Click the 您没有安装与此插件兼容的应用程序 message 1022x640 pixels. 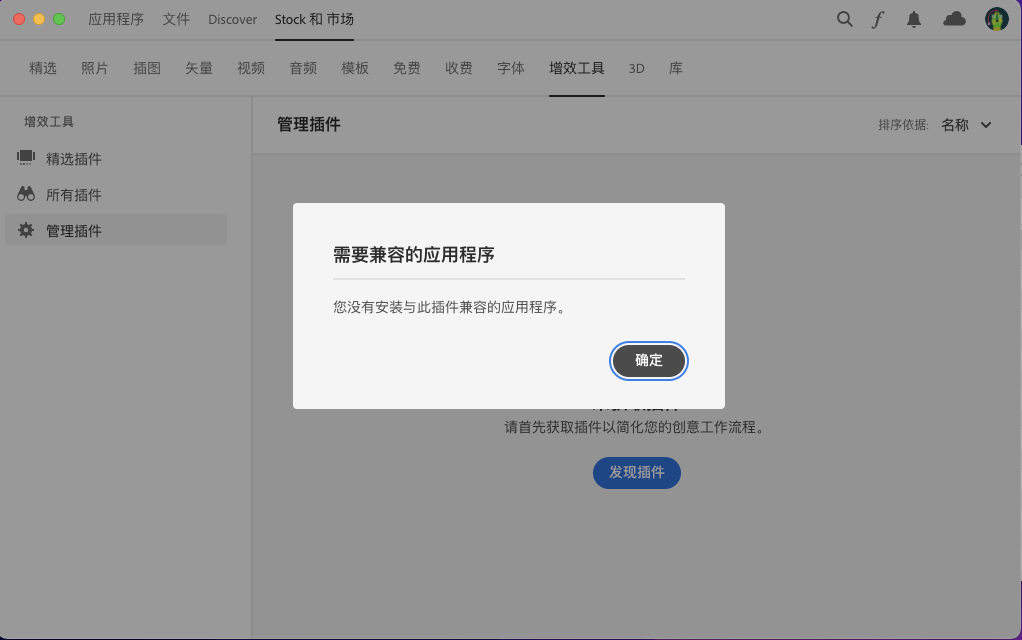pos(450,307)
